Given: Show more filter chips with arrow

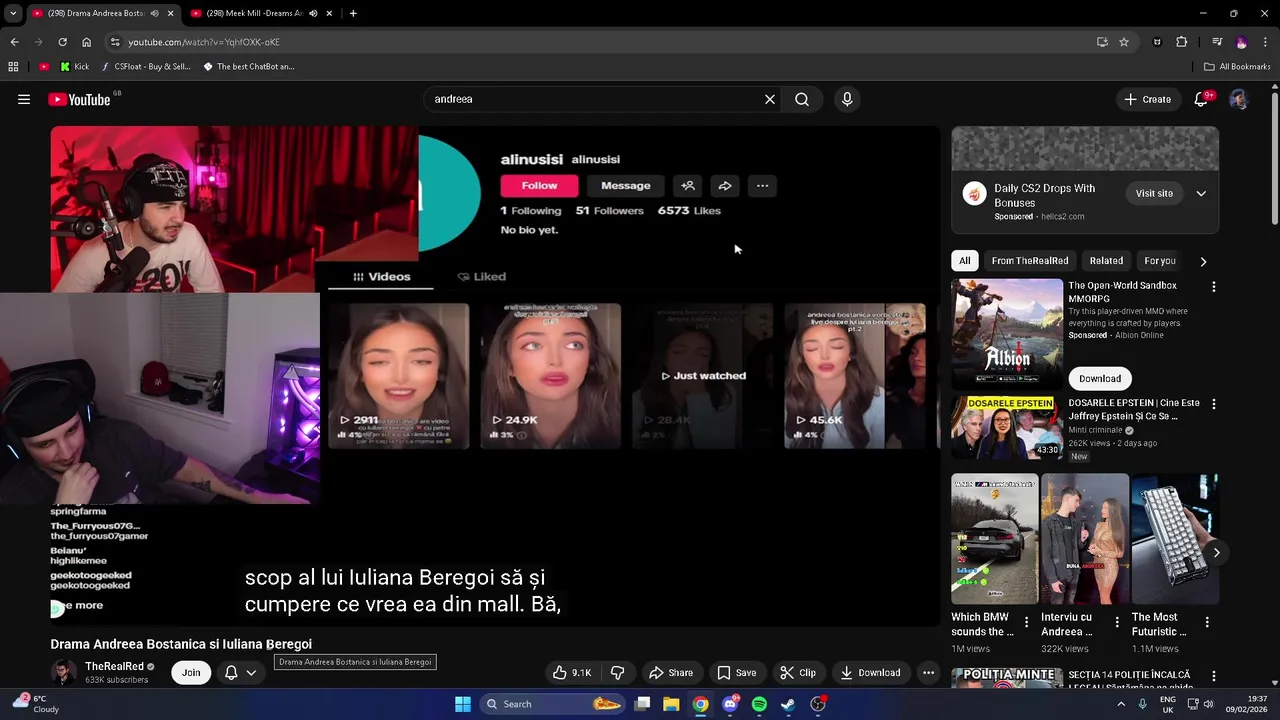Looking at the screenshot, I should pyautogui.click(x=1203, y=261).
